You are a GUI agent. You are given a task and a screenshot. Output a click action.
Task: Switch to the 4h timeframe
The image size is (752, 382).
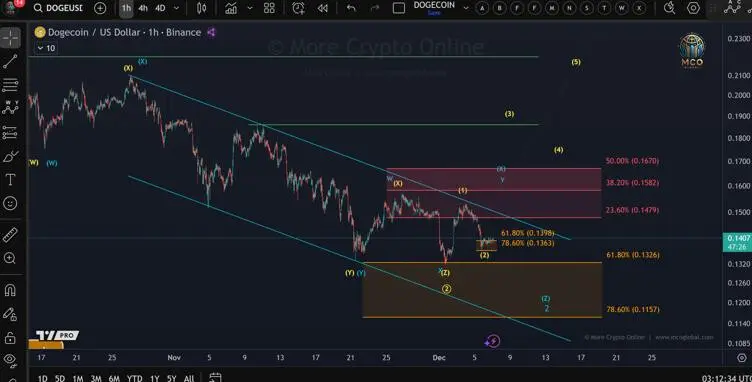point(143,8)
